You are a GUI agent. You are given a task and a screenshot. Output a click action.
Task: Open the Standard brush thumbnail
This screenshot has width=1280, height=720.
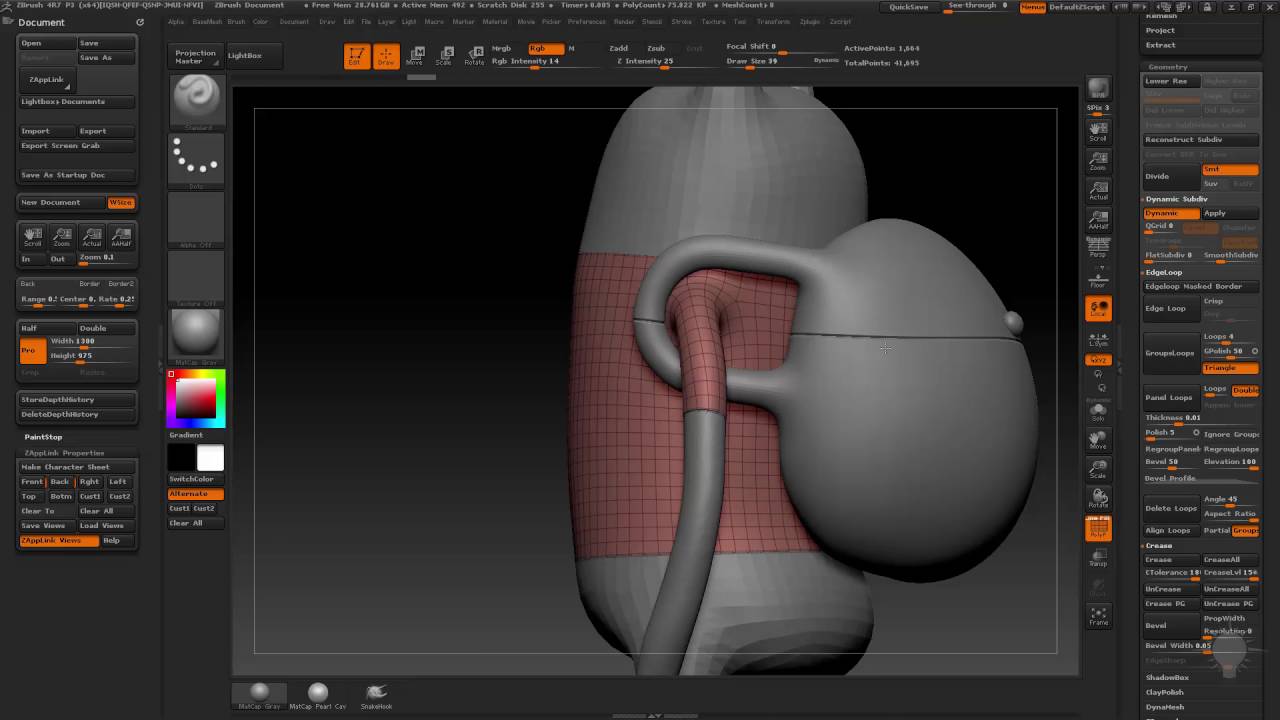(197, 101)
